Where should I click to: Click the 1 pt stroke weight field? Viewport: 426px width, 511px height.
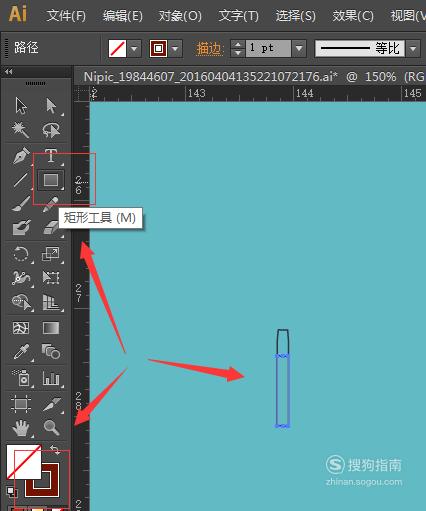coord(268,49)
